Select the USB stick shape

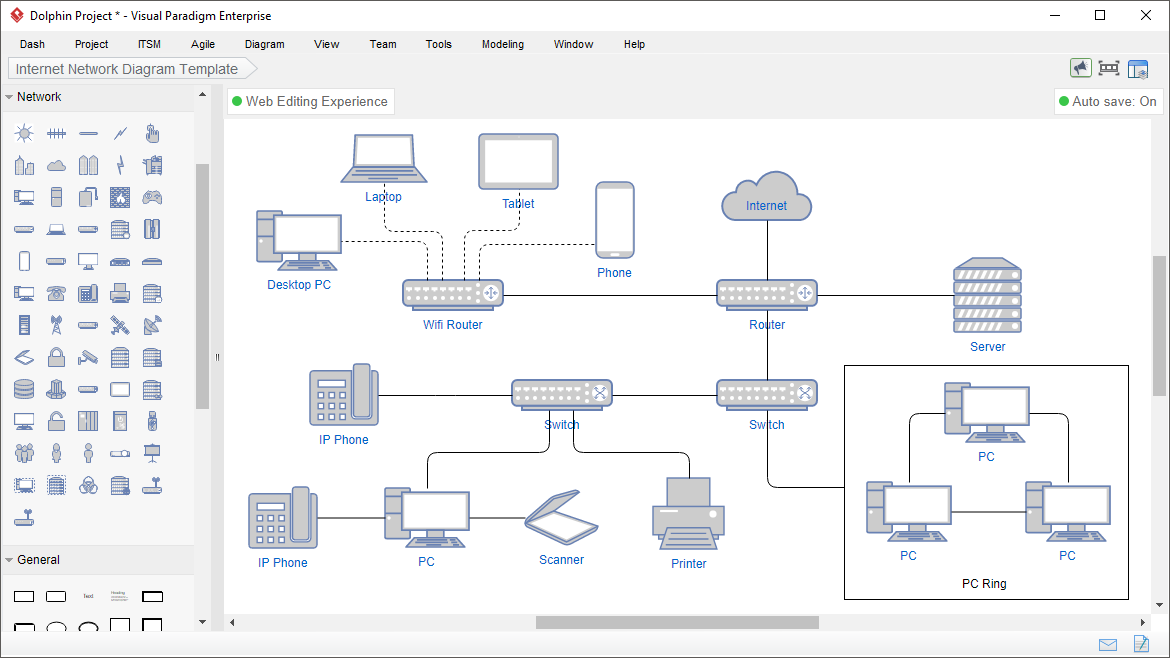coord(152,421)
